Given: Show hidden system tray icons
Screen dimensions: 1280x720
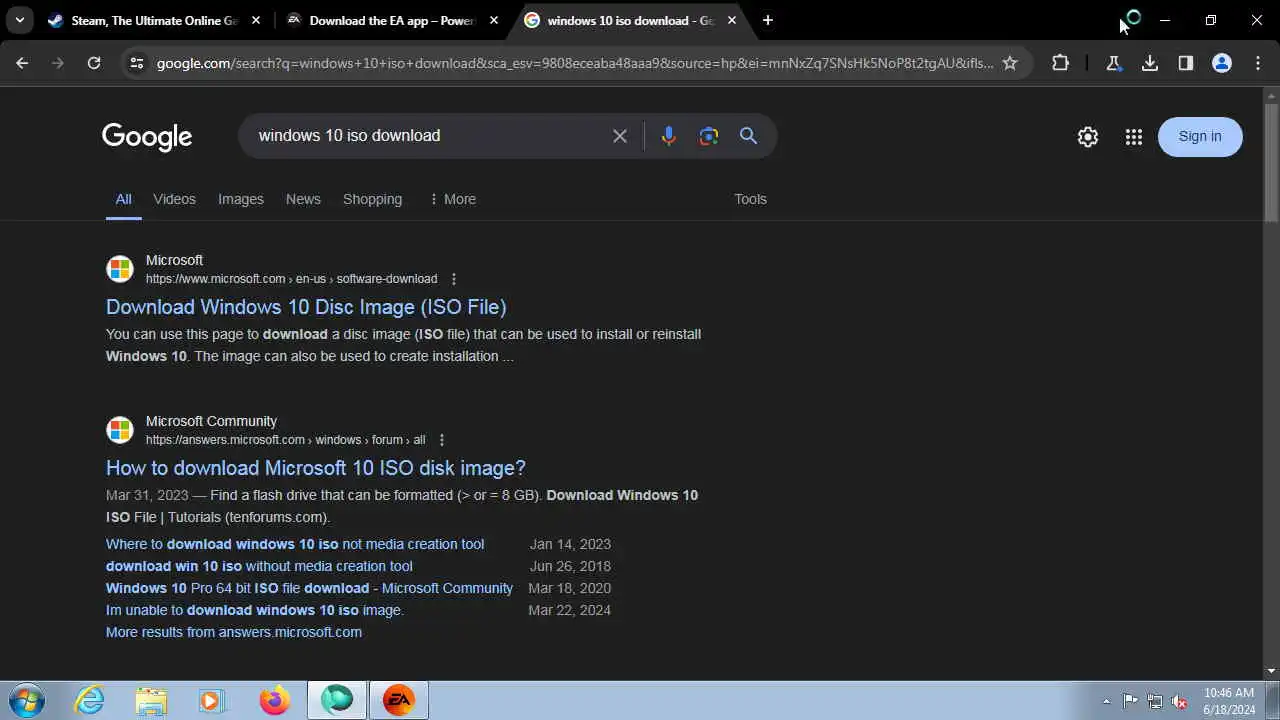Looking at the screenshot, I should pos(1106,701).
